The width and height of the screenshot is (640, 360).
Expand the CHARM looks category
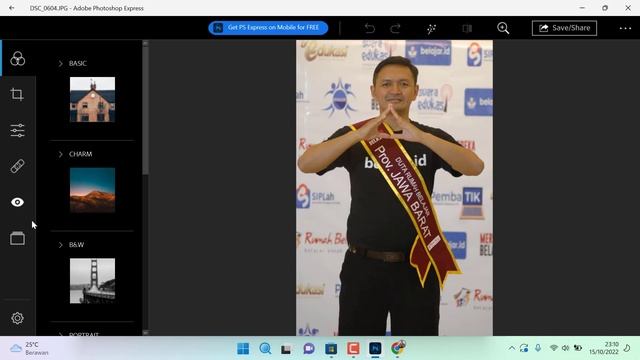point(60,154)
